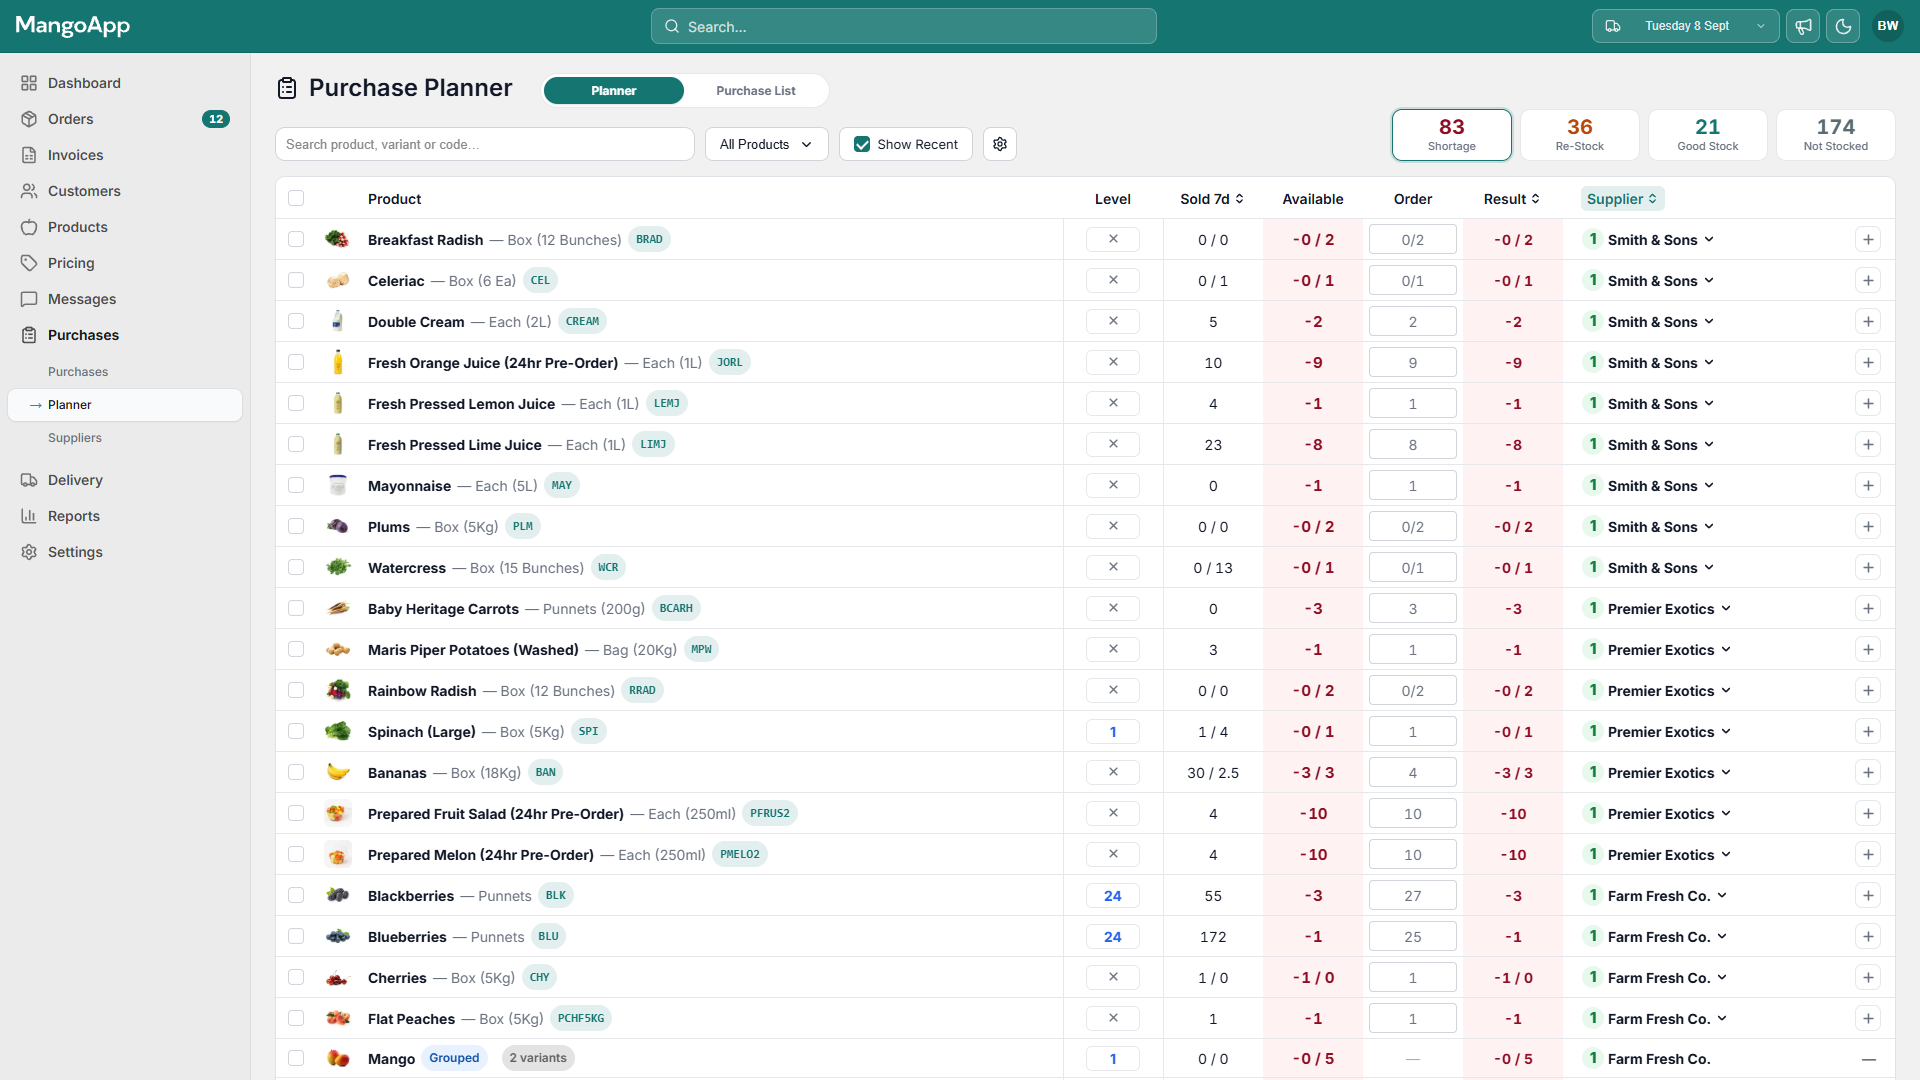Image resolution: width=1920 pixels, height=1080 pixels.
Task: Select all products header checkbox
Action: pyautogui.click(x=296, y=198)
